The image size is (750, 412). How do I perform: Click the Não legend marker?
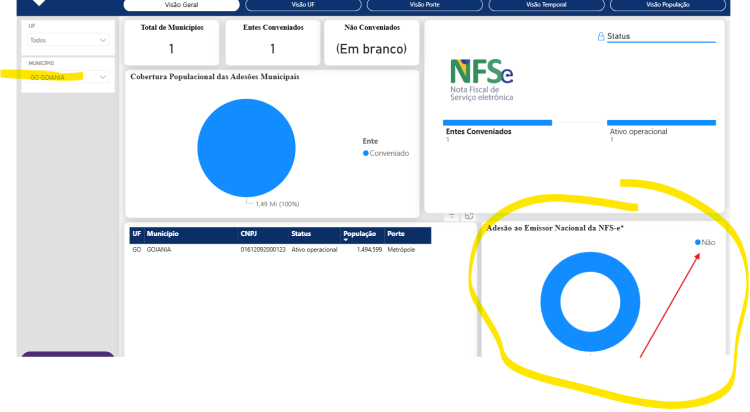coord(697,242)
